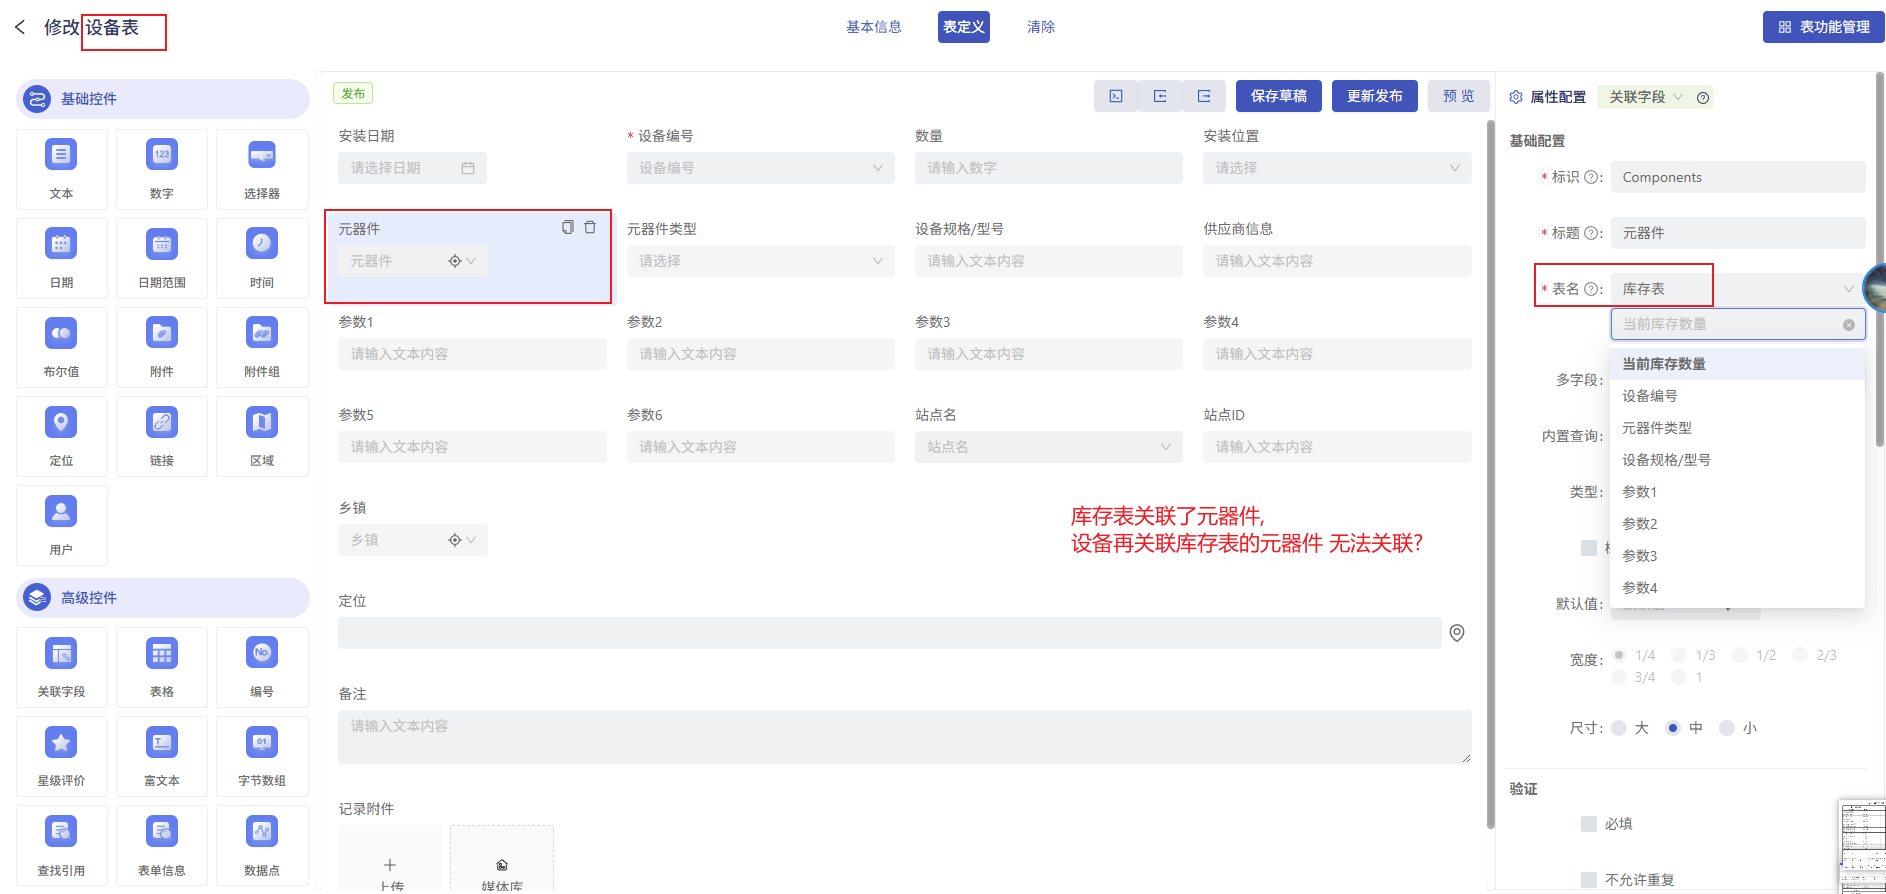This screenshot has width=1886, height=894.
Task: Click the map pin icon beside 定位 field
Action: (1457, 633)
